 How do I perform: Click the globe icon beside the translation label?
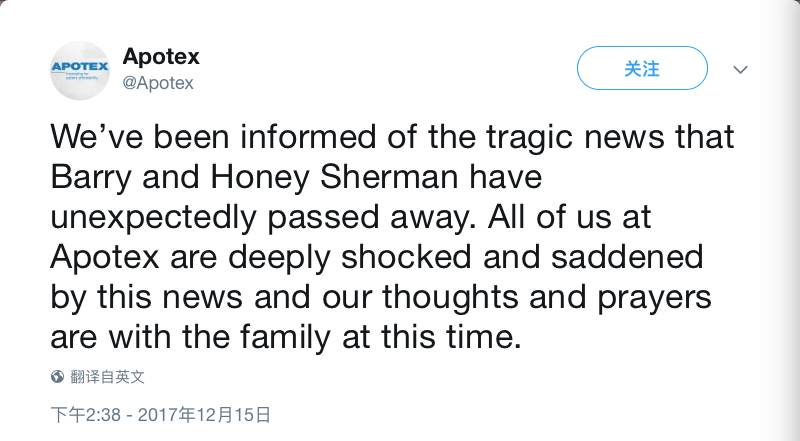point(57,377)
